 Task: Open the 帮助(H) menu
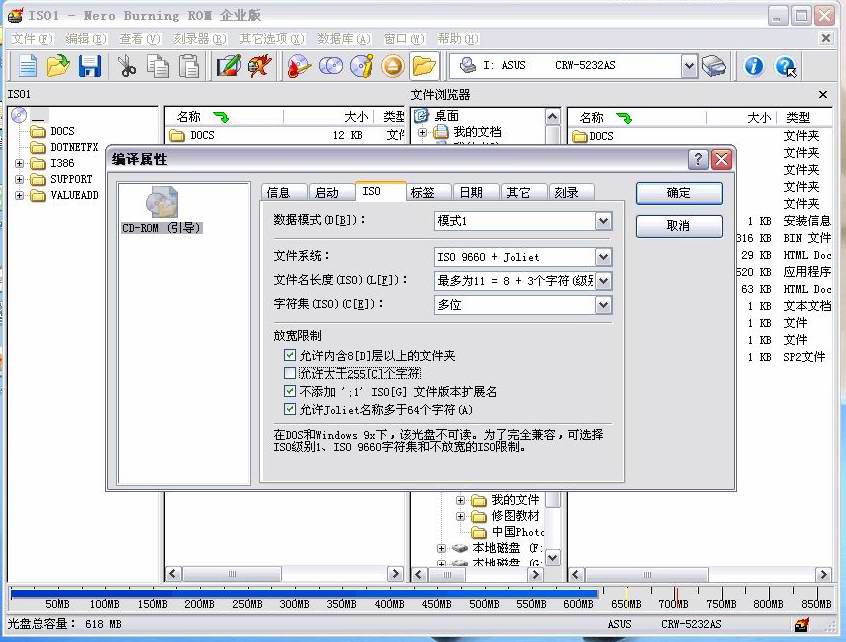458,39
